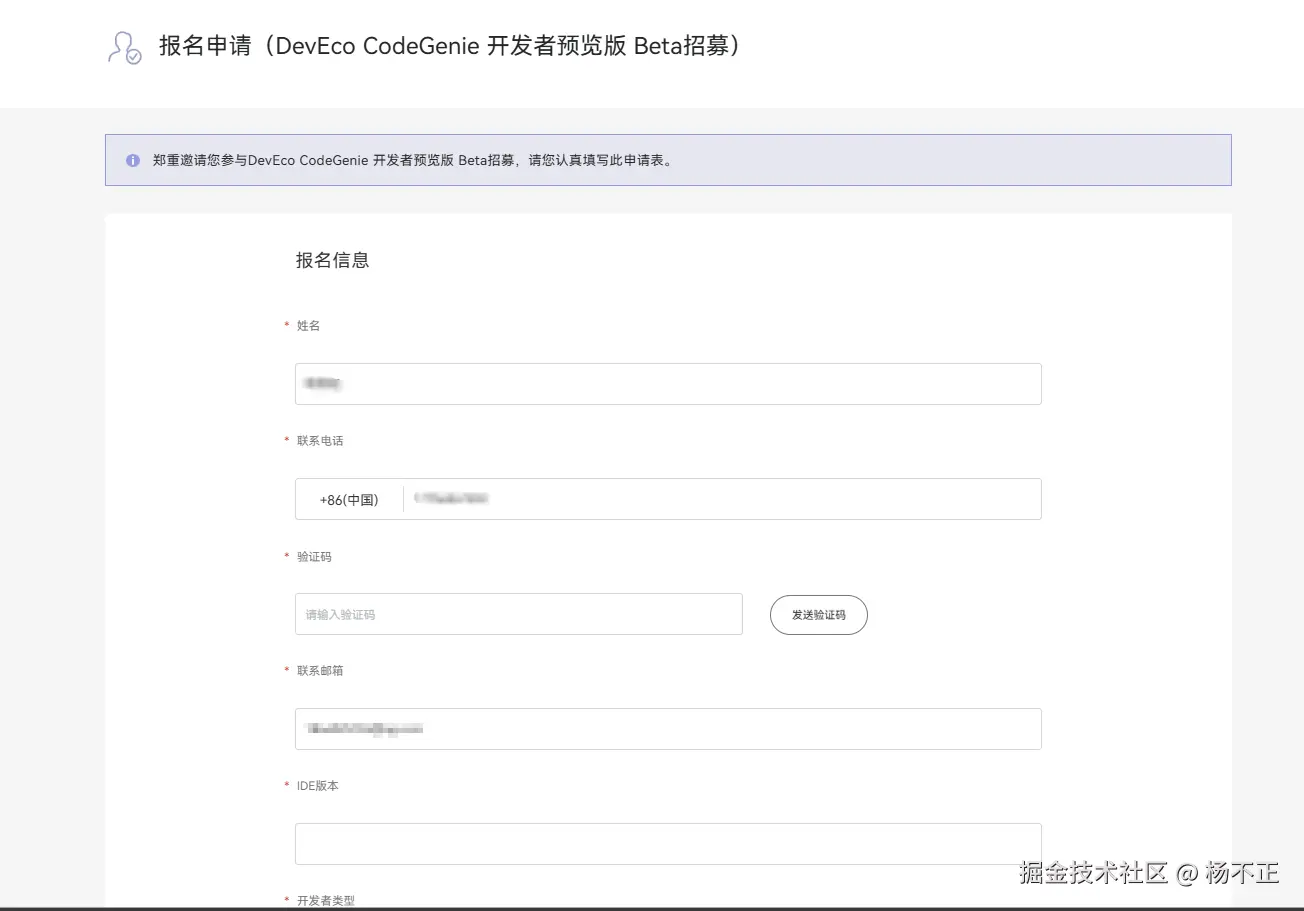Click the 姓名 field label

(x=308, y=326)
